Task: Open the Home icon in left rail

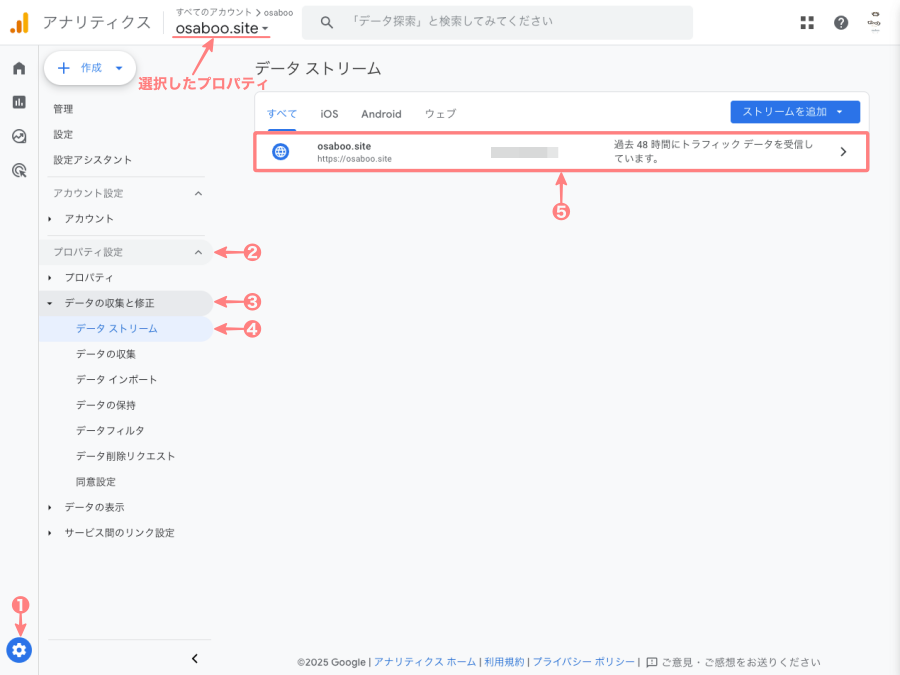Action: point(19,68)
